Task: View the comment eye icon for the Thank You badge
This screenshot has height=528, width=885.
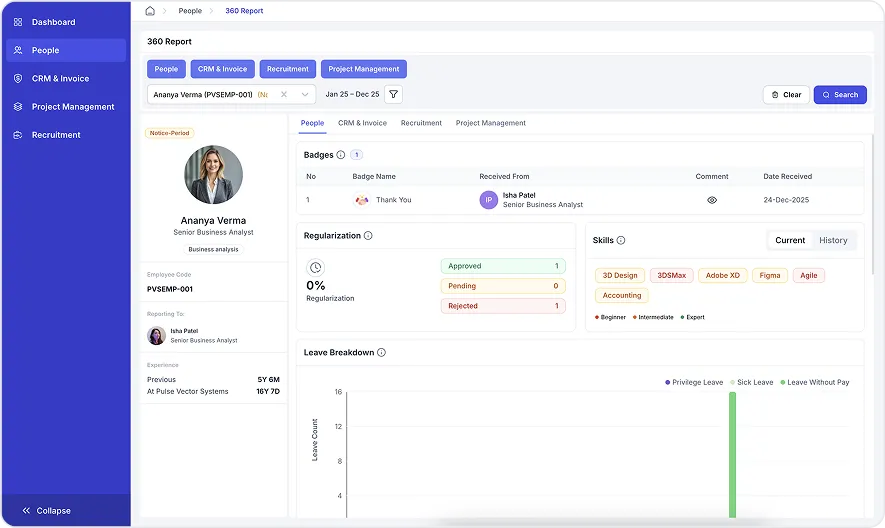Action: click(712, 200)
